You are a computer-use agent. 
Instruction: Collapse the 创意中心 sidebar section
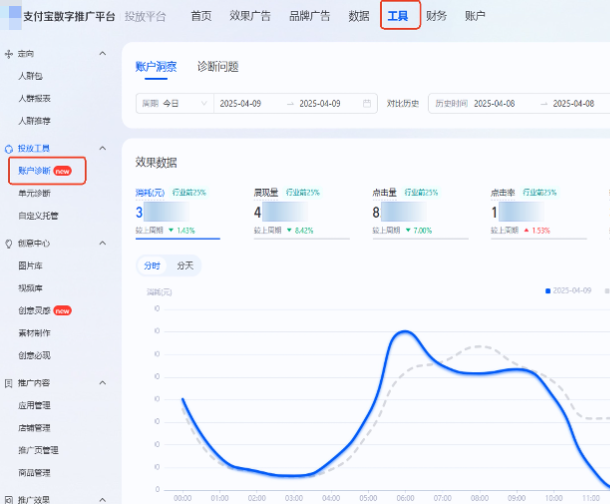coord(103,243)
